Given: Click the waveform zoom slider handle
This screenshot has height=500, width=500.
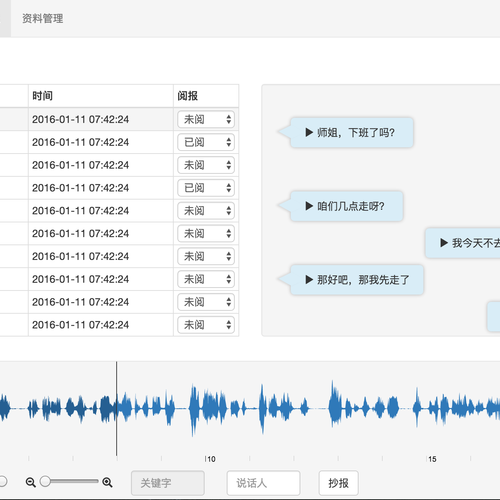Looking at the screenshot, I should click(x=45, y=481).
